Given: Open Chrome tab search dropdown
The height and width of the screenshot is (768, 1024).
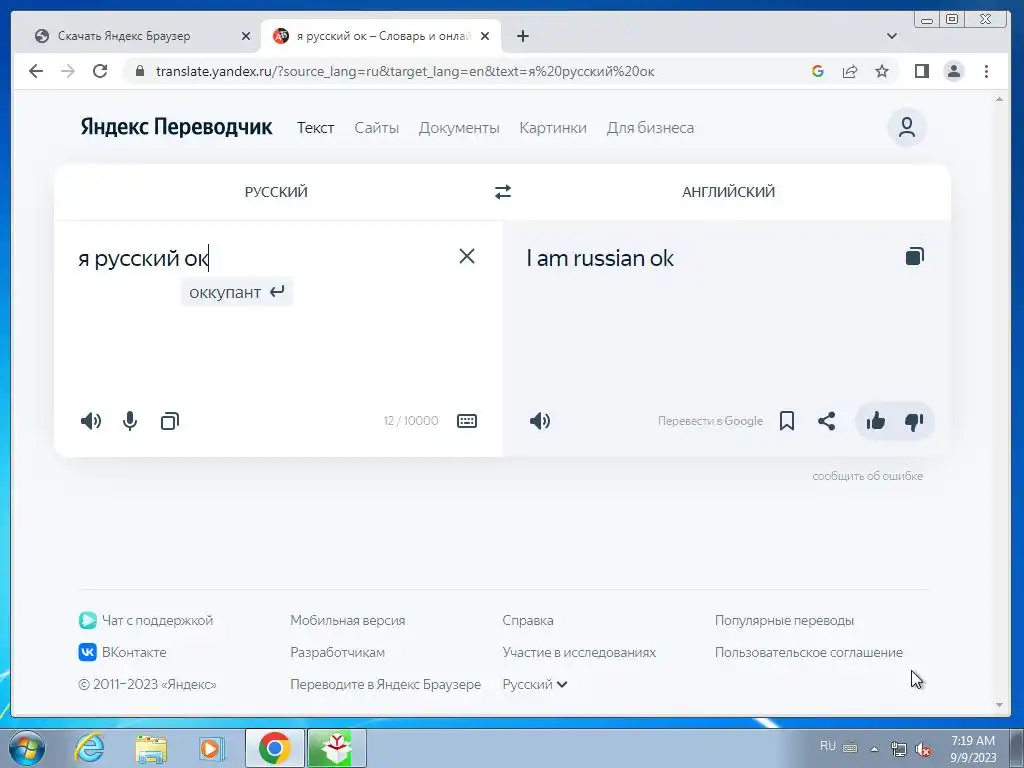Looking at the screenshot, I should click(891, 36).
